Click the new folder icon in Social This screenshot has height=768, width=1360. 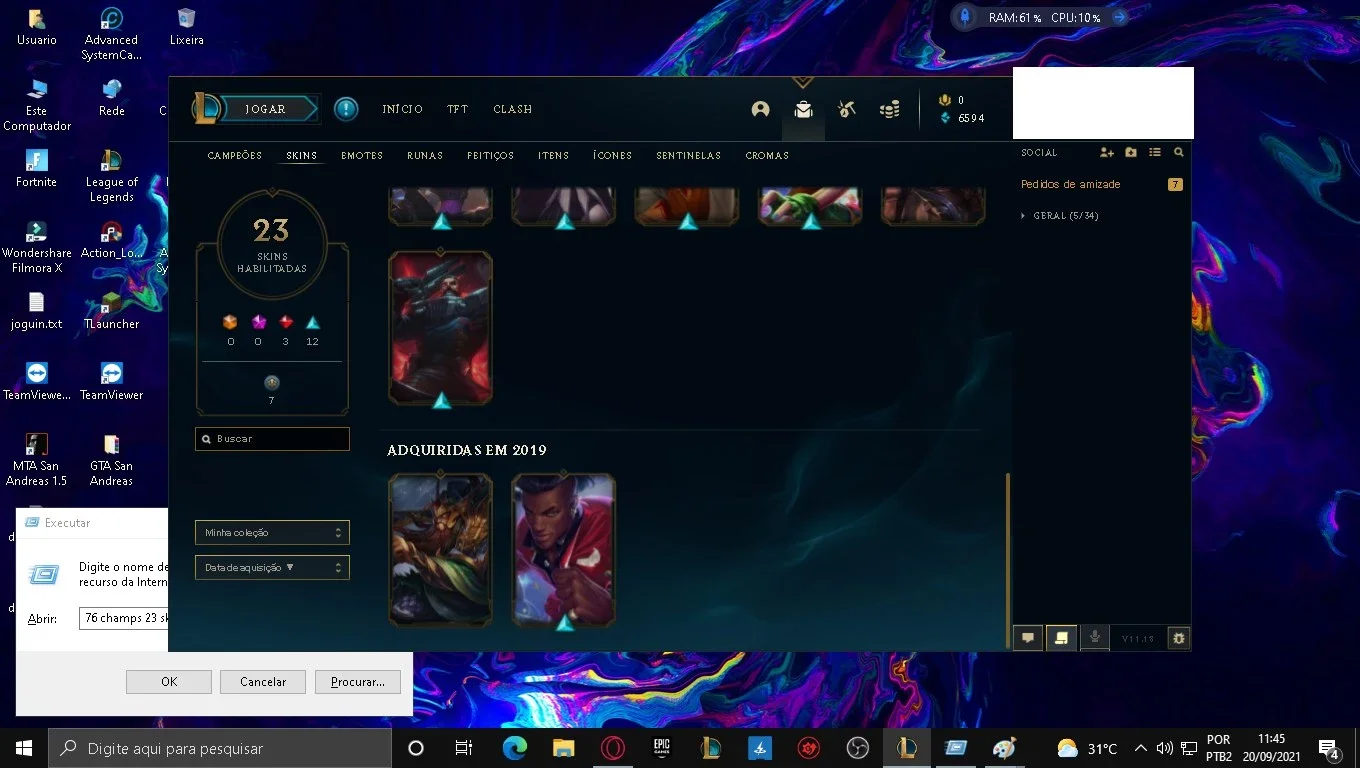click(1131, 152)
